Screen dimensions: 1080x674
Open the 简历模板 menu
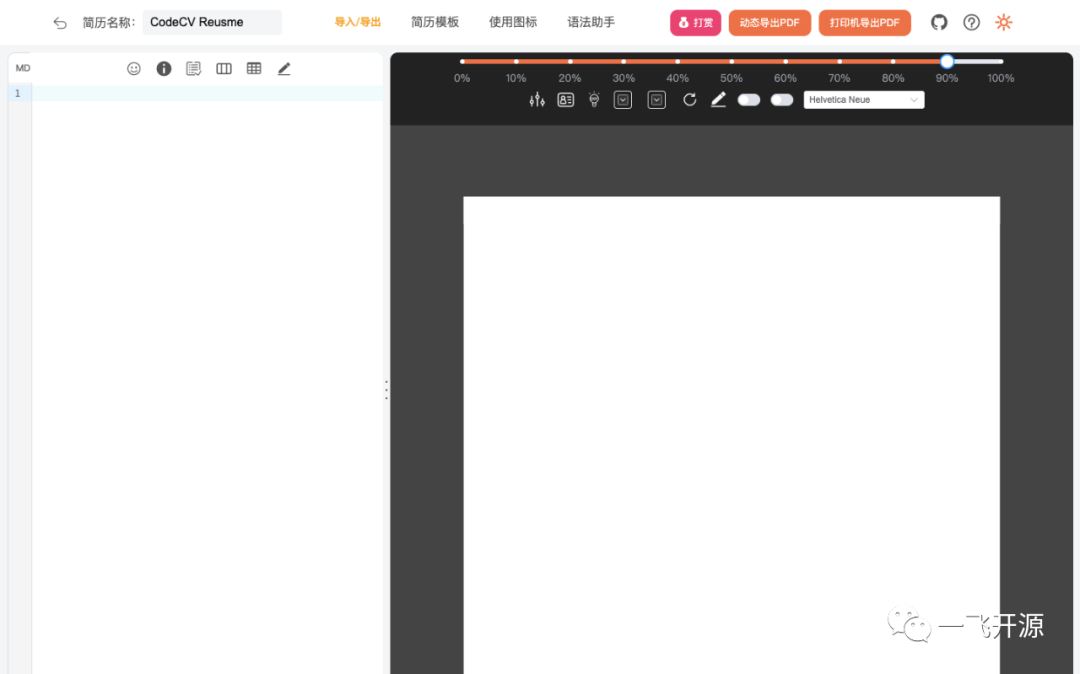pyautogui.click(x=435, y=22)
